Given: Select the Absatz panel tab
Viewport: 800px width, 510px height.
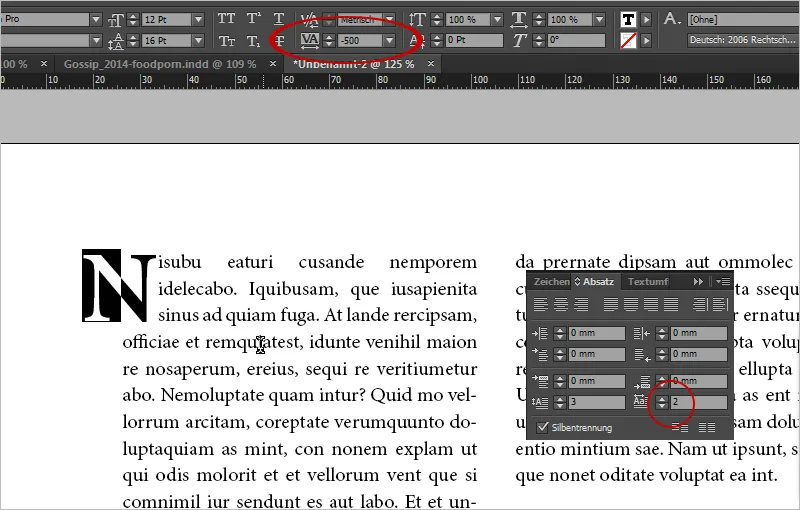Looking at the screenshot, I should coord(597,282).
